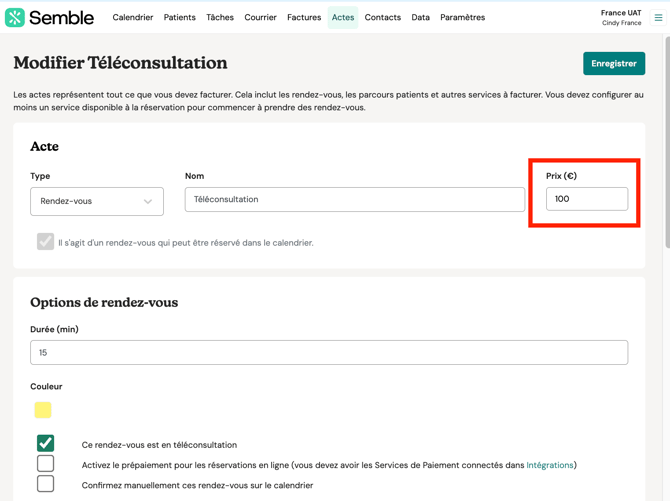This screenshot has width=670, height=501.
Task: Click the Durée (min) input field
Action: click(329, 352)
